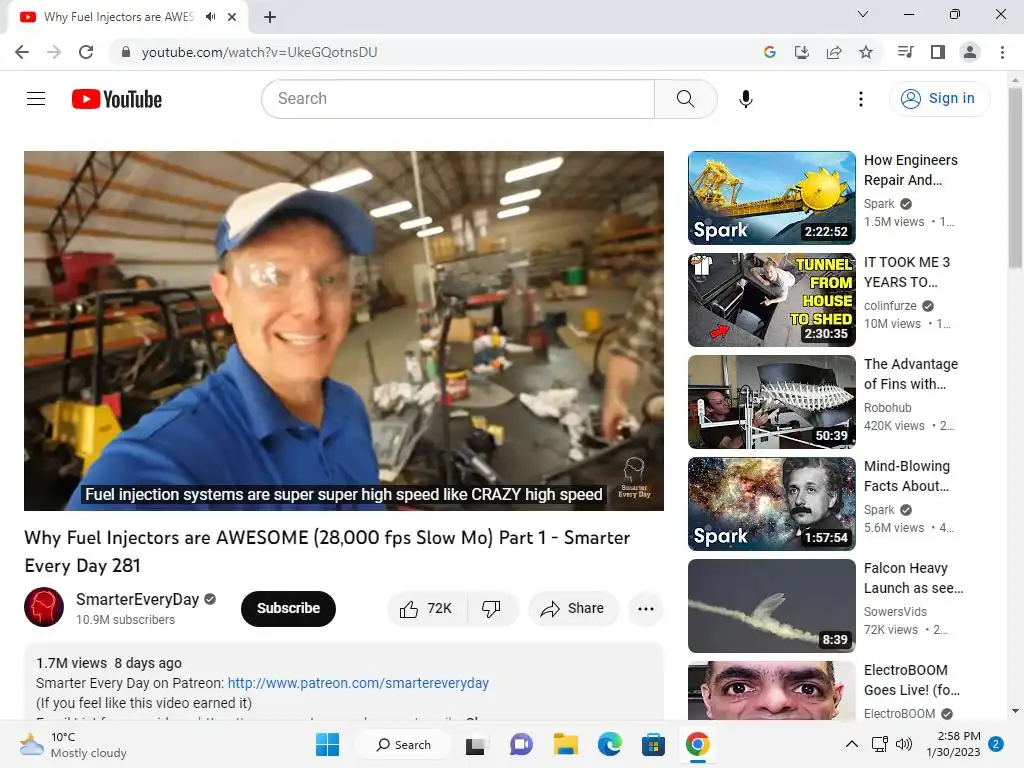Open SmarterEveryDay channel name link

[x=137, y=600]
